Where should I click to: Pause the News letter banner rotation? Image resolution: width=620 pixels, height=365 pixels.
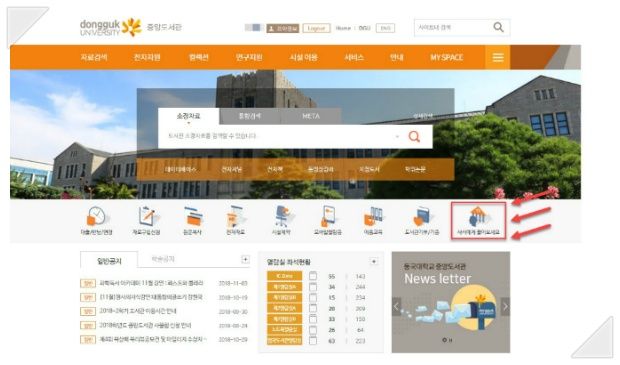point(450,340)
